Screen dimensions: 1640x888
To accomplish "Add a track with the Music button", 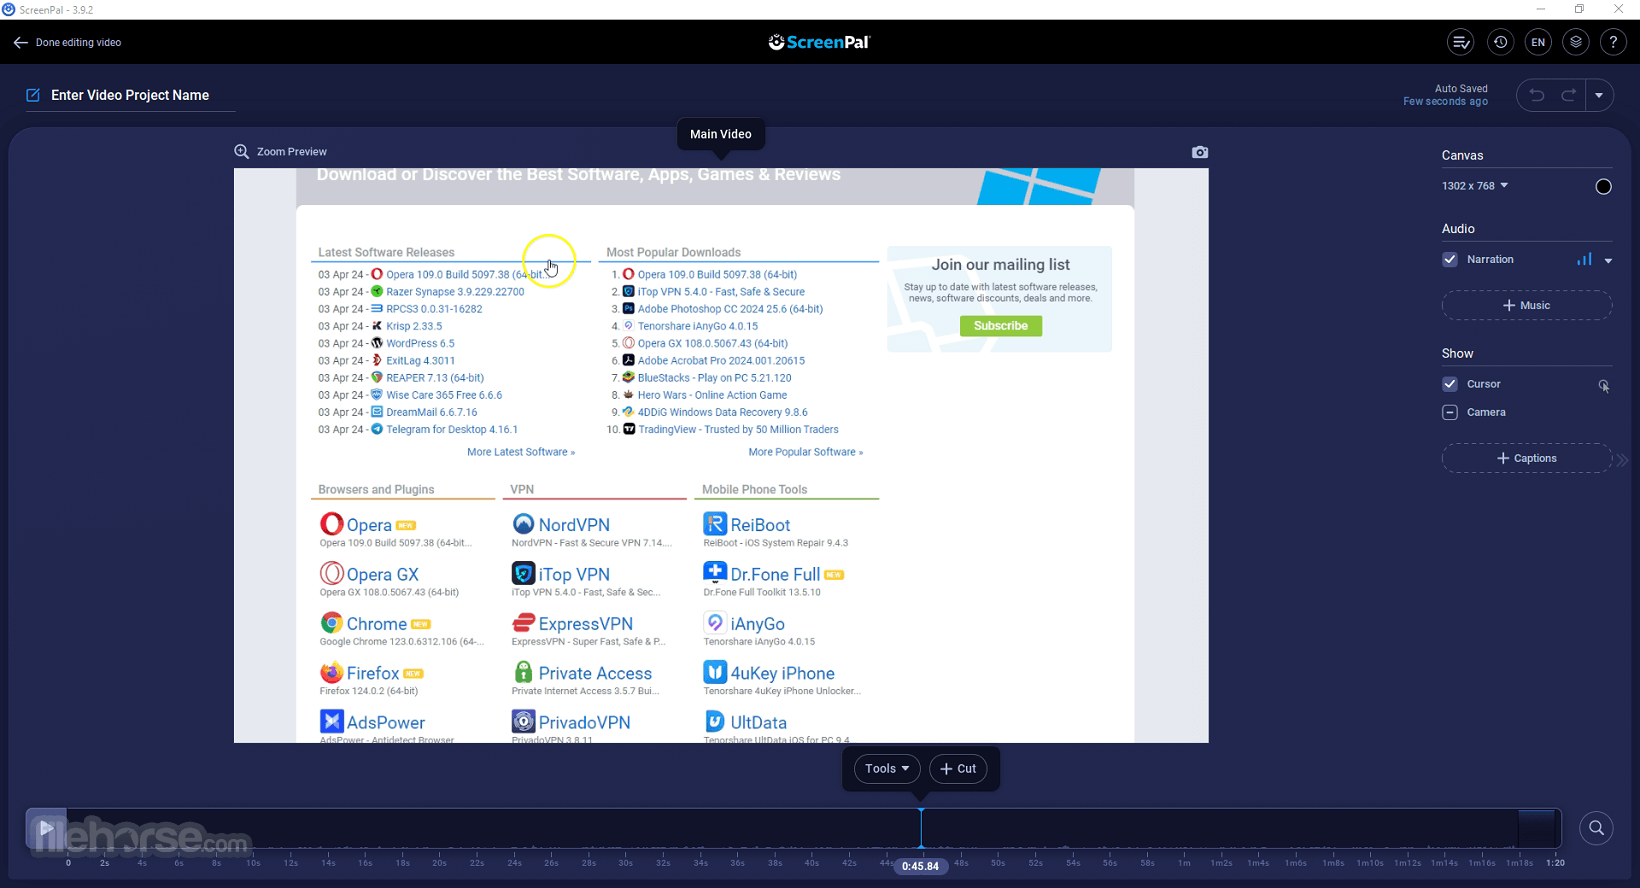I will pyautogui.click(x=1526, y=305).
